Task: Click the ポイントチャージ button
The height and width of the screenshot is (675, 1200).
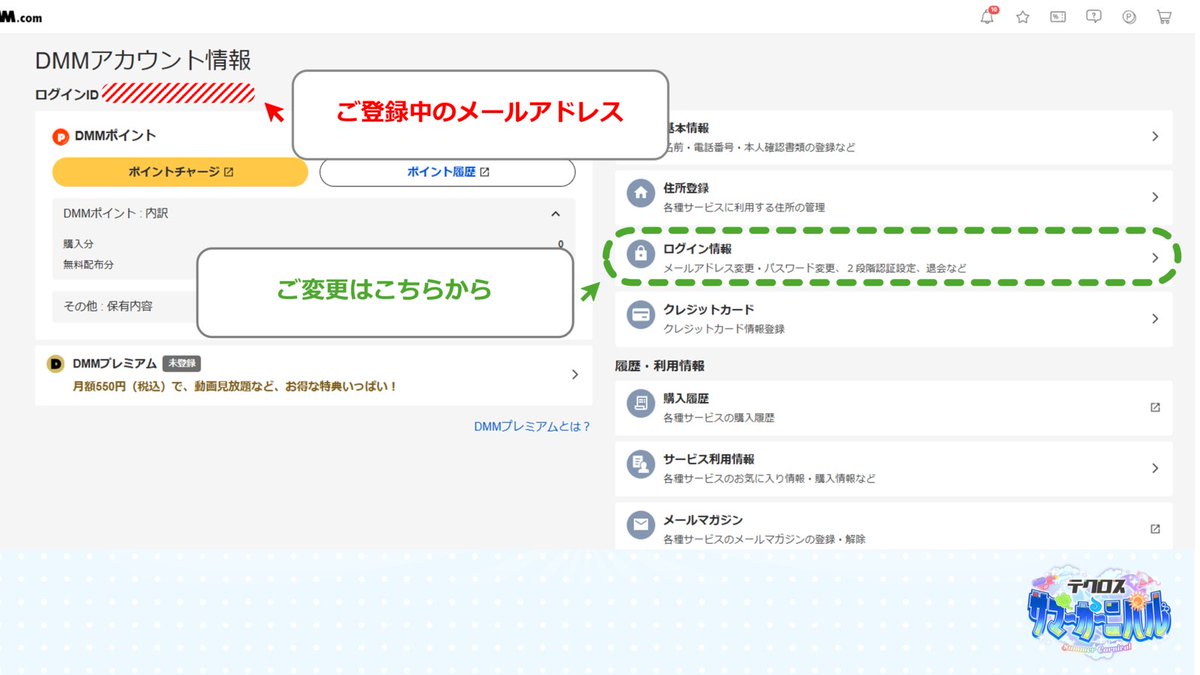Action: click(x=180, y=172)
